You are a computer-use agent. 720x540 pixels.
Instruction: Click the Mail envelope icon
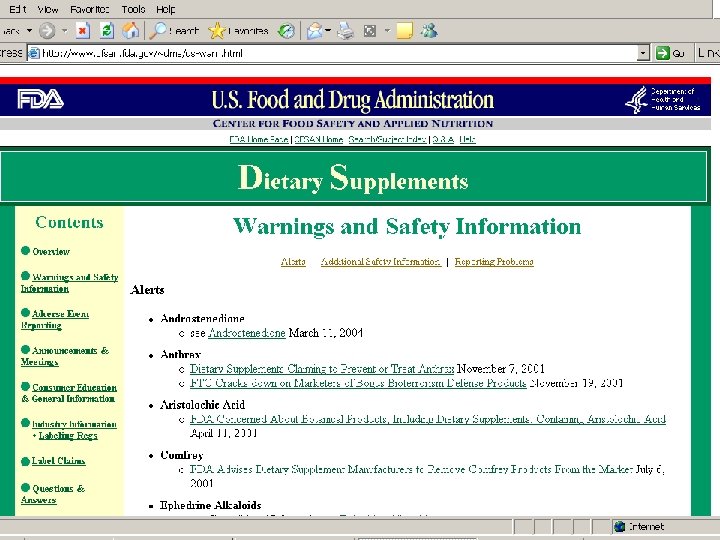click(x=315, y=31)
